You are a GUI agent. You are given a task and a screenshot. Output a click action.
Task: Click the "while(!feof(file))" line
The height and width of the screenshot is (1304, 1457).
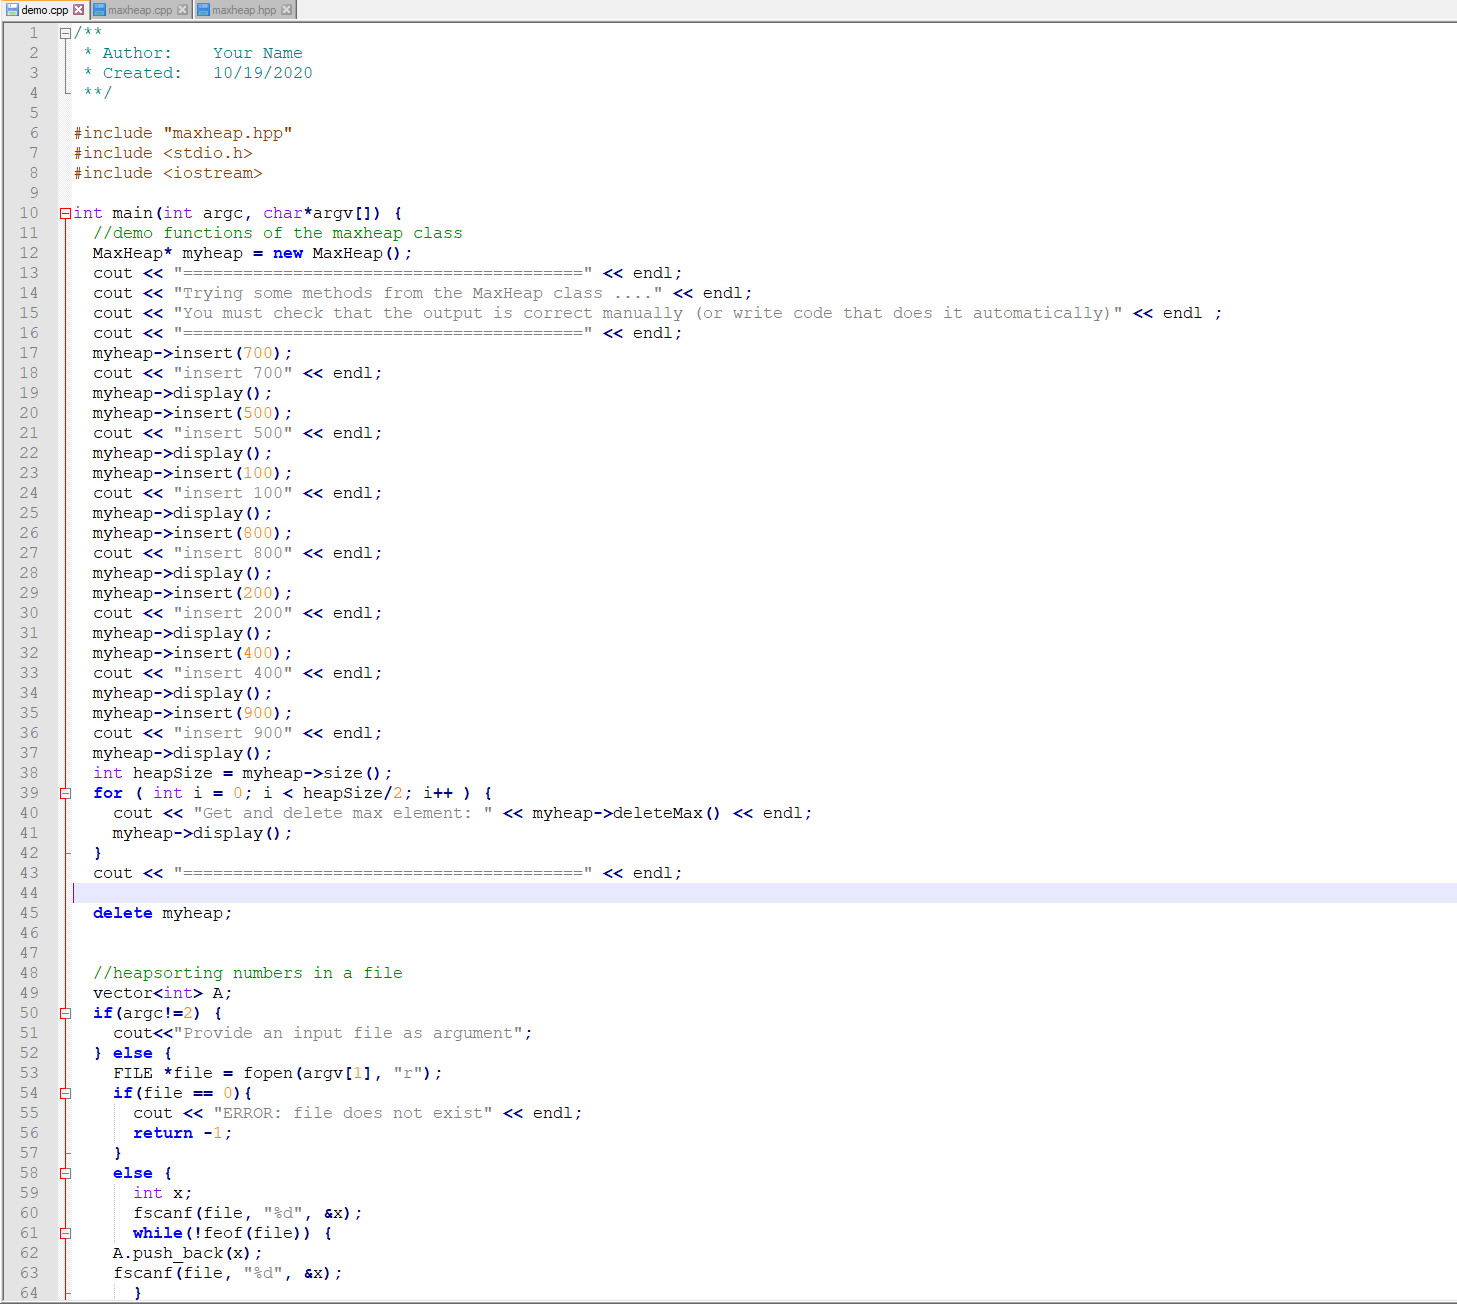click(x=233, y=1233)
